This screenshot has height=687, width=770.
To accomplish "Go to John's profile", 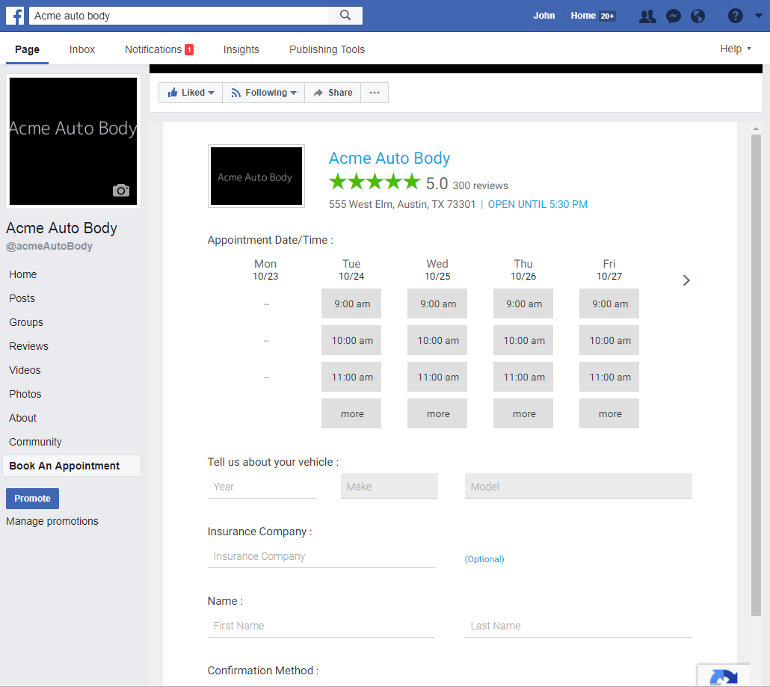I will coord(544,16).
